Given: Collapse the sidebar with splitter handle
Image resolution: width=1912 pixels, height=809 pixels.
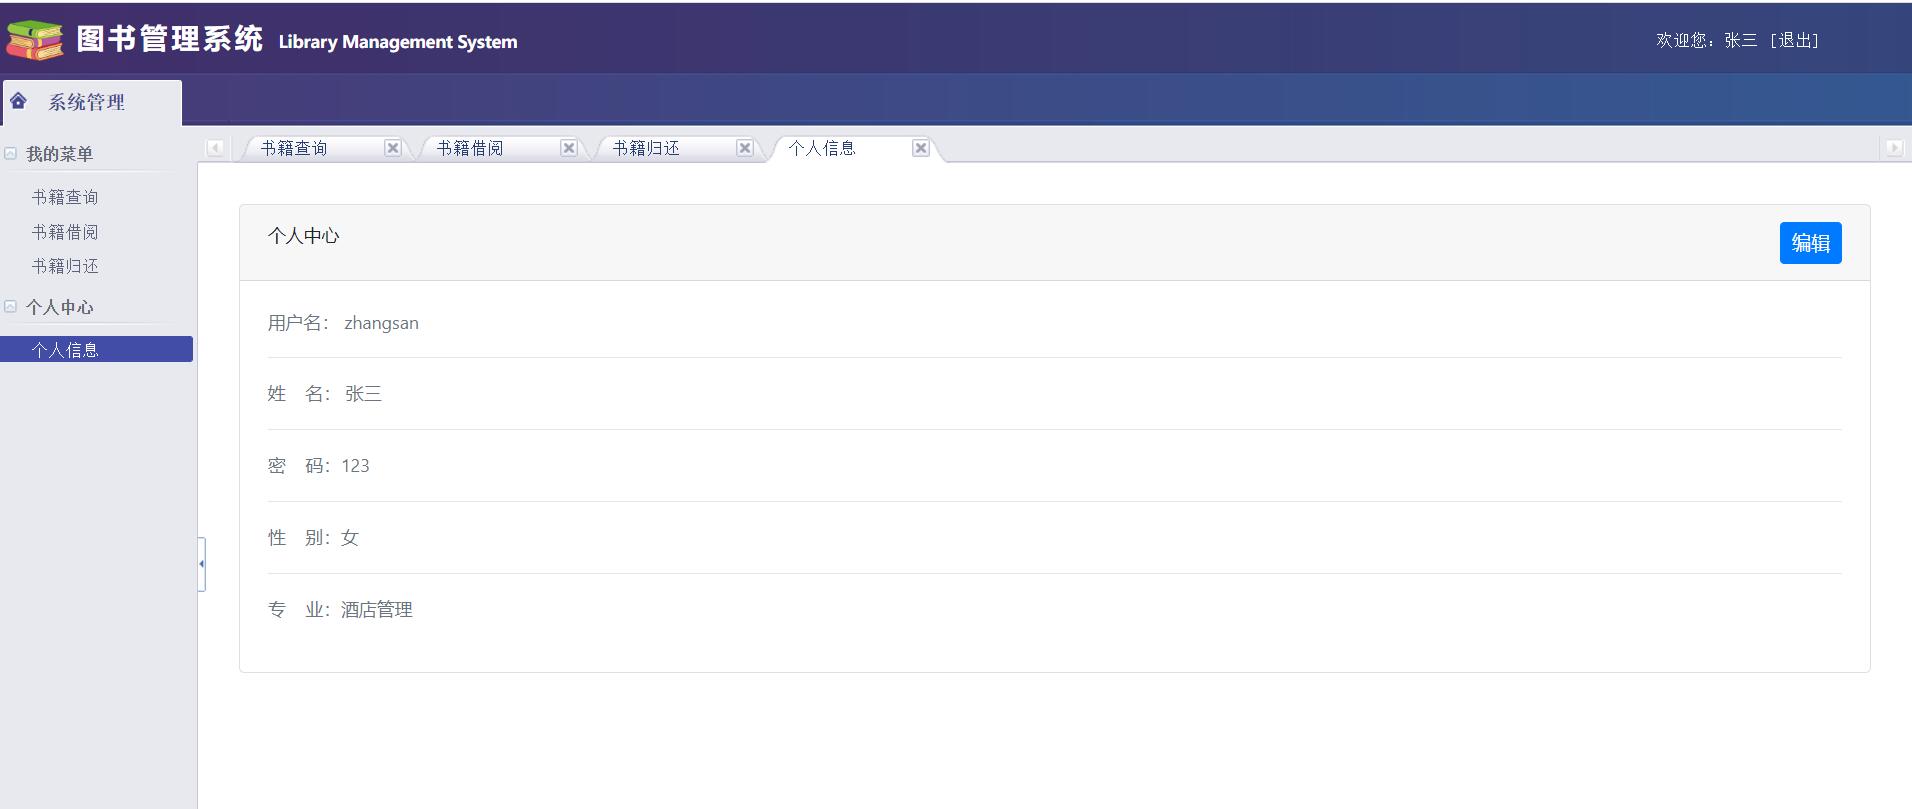Looking at the screenshot, I should (x=202, y=564).
